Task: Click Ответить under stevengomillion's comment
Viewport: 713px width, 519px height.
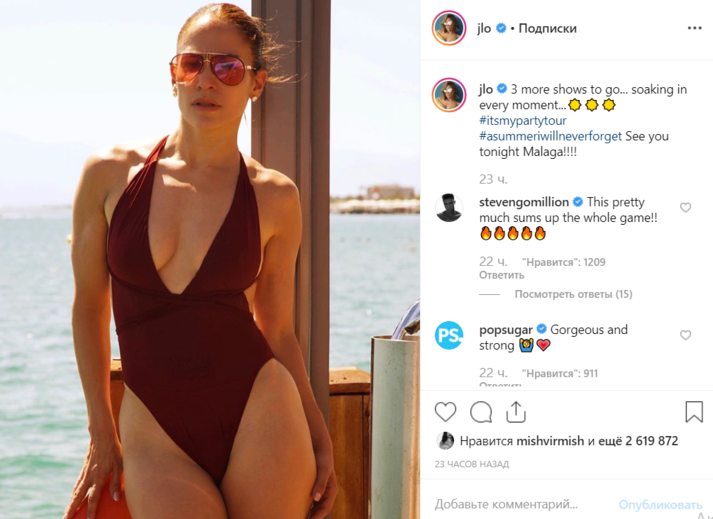Action: click(502, 275)
